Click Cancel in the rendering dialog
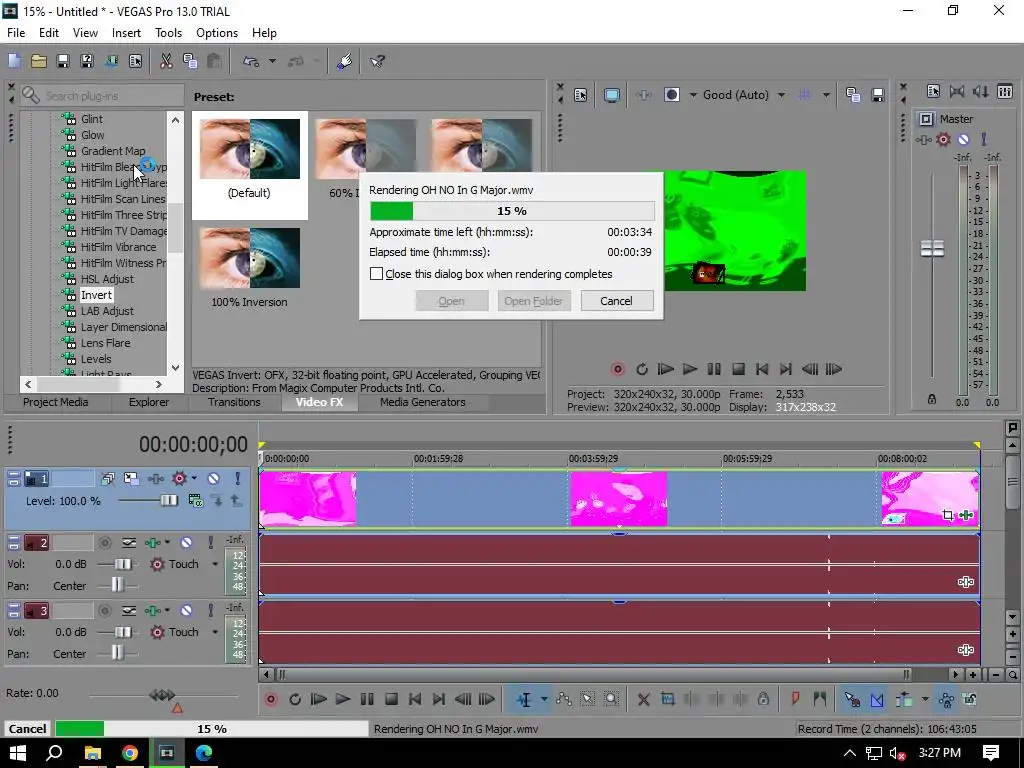1024x768 pixels. [616, 301]
